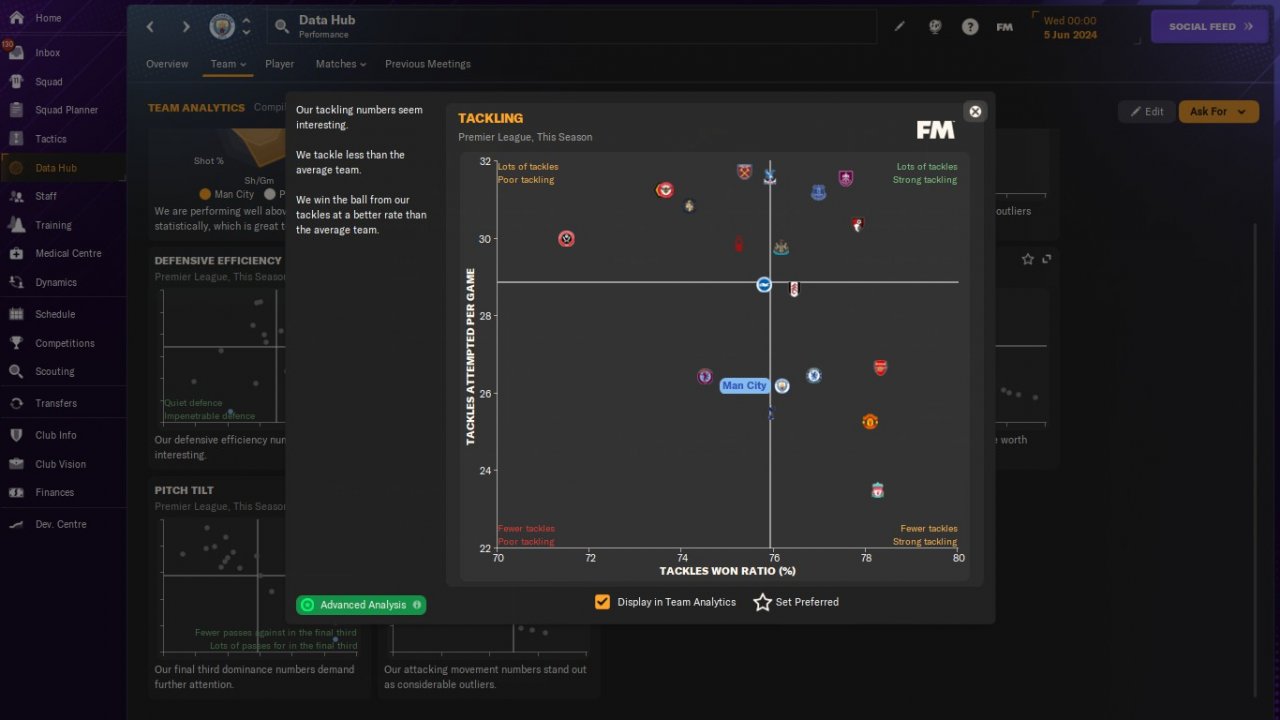
Task: Open the Team tab dropdown
Action: point(228,64)
